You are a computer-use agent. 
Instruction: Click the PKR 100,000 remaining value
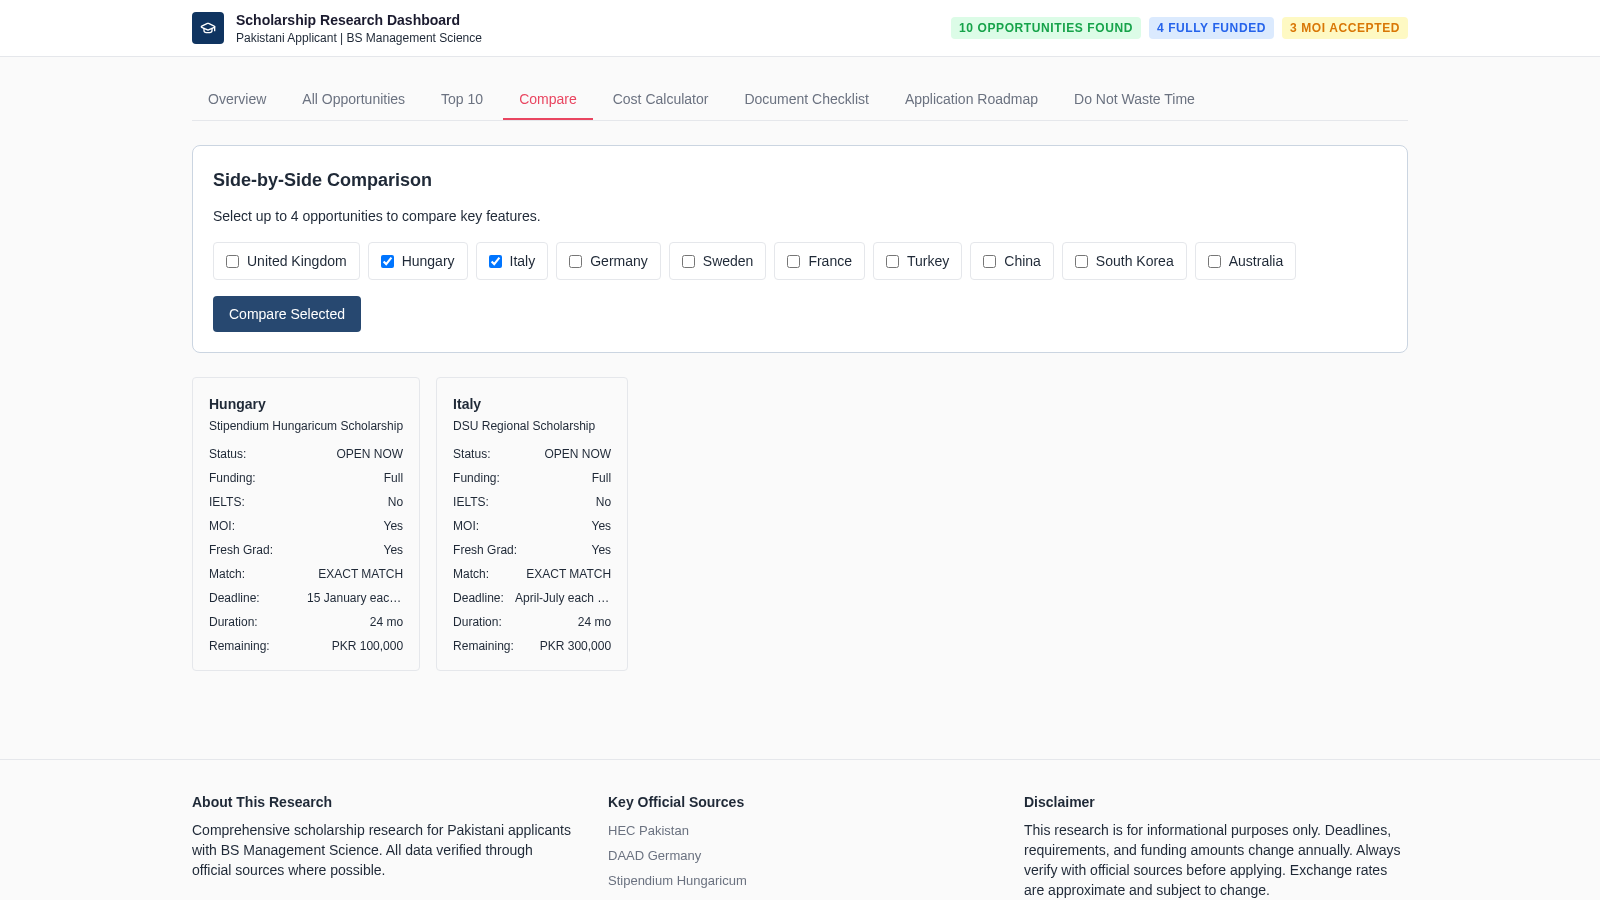(x=367, y=646)
